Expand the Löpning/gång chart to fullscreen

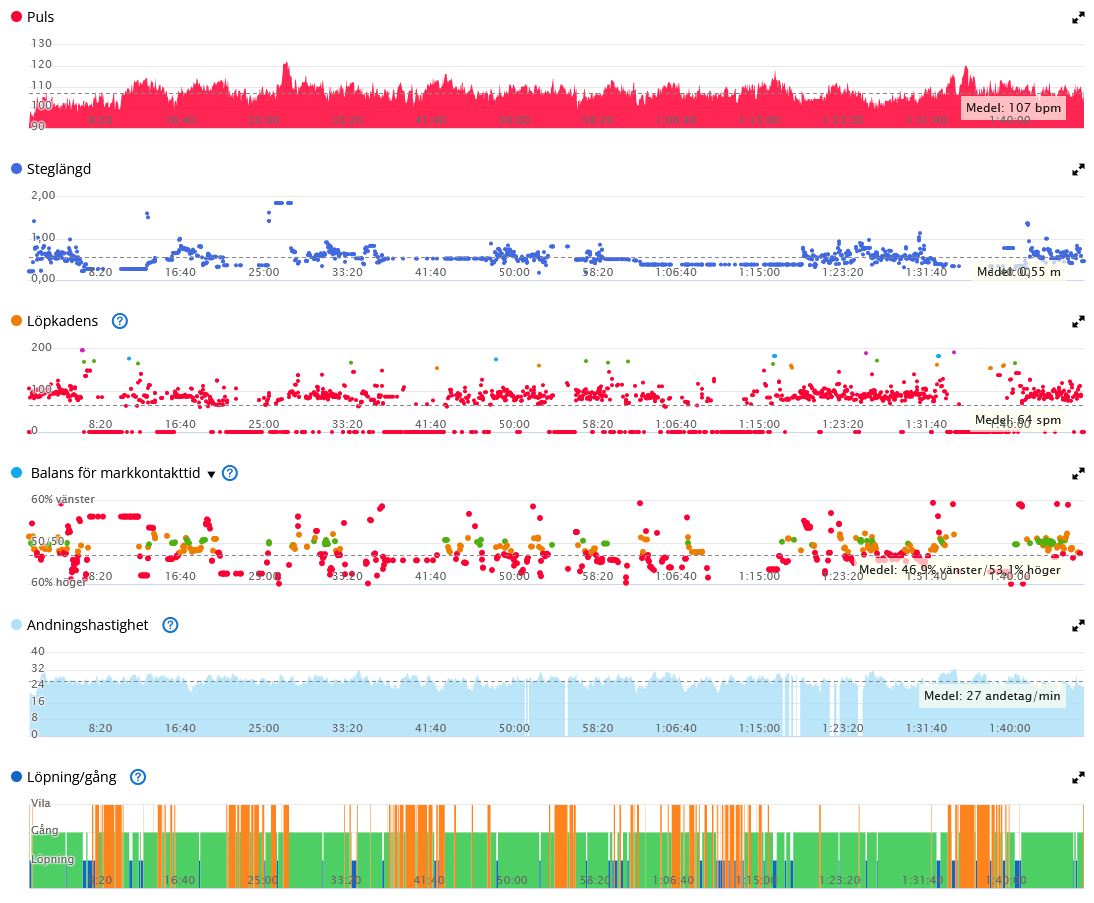[x=1078, y=777]
